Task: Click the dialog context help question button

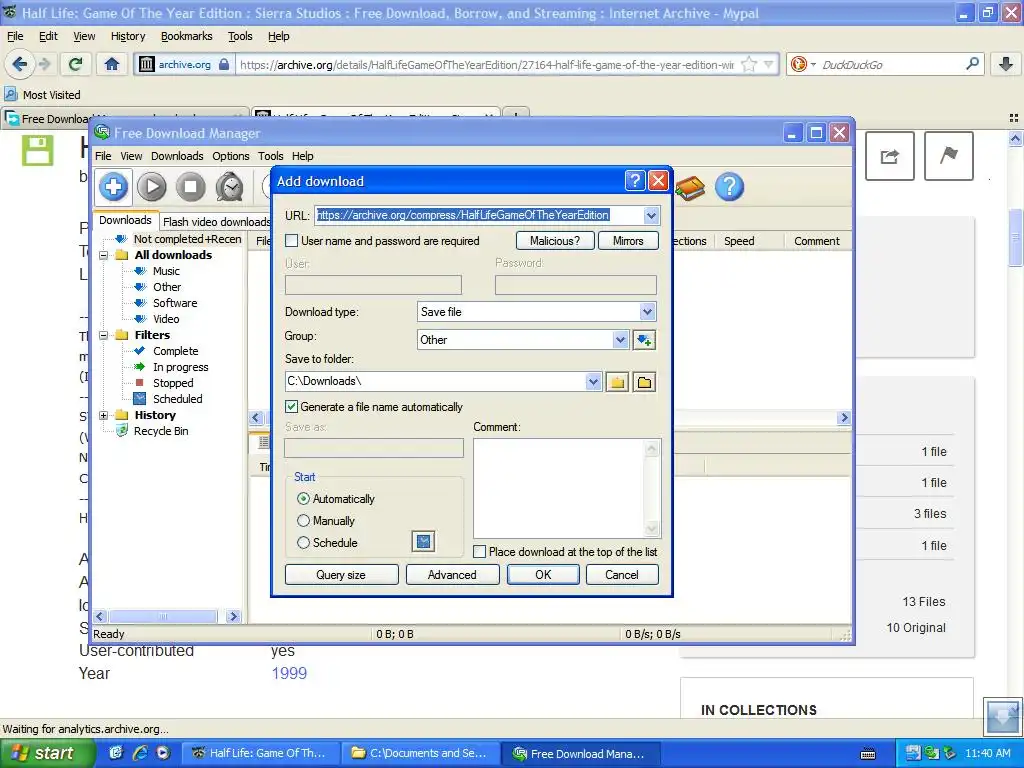Action: 635,181
